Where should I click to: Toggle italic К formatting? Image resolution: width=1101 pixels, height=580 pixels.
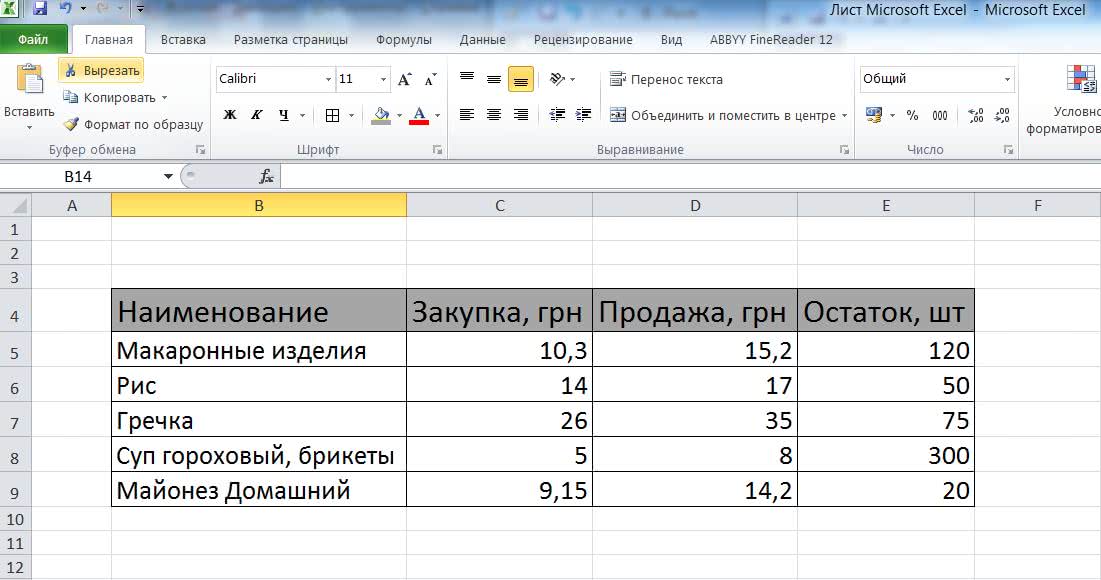tap(257, 114)
